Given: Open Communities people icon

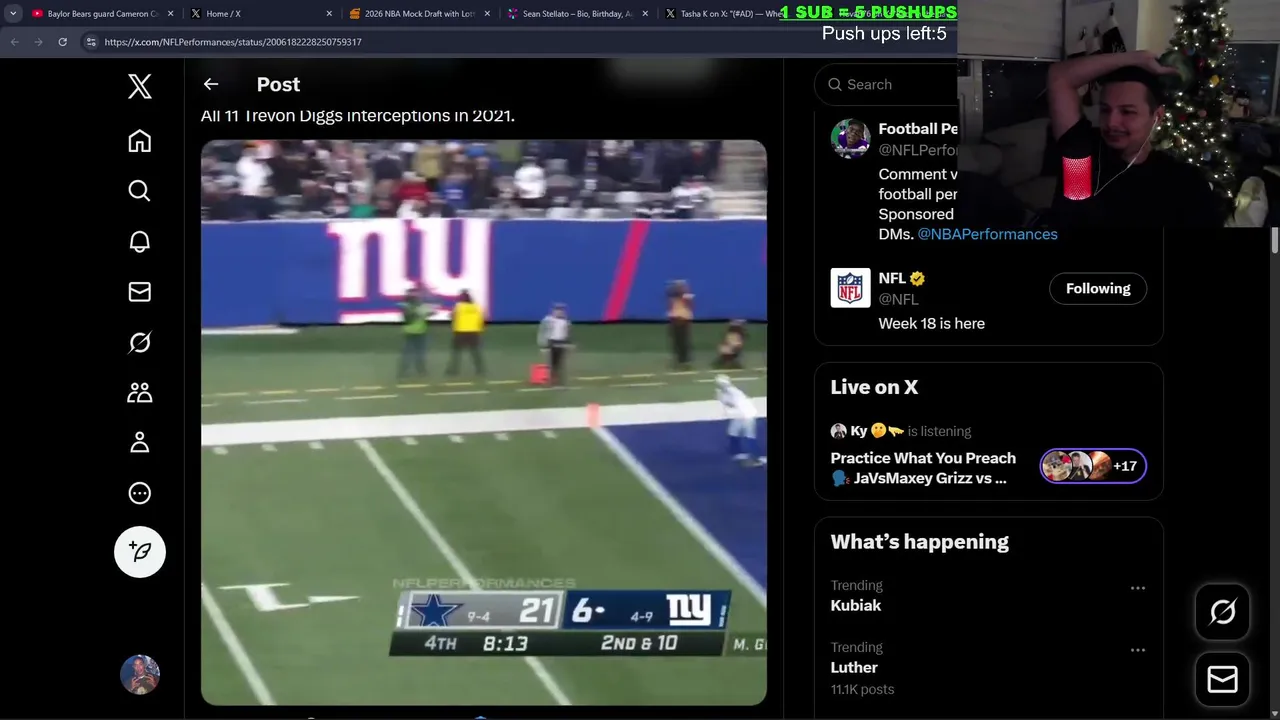Looking at the screenshot, I should (x=140, y=392).
